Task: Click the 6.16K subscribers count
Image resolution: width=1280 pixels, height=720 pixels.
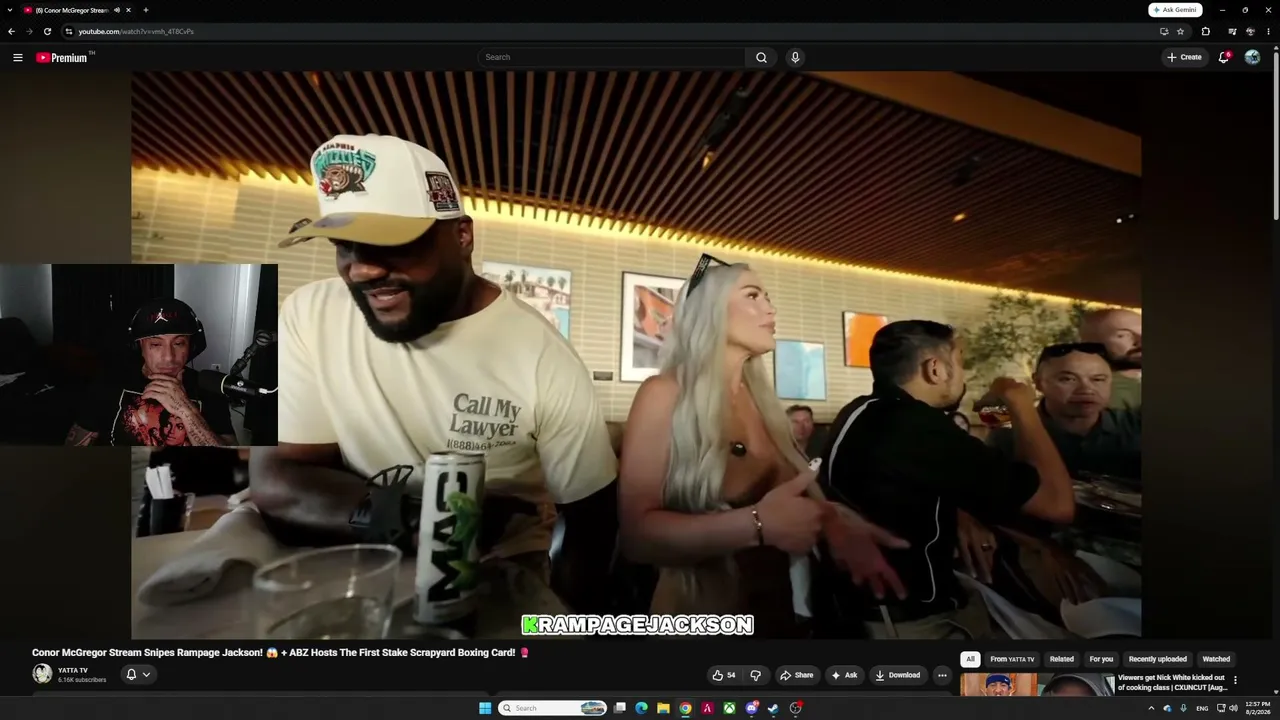Action: (x=82, y=680)
